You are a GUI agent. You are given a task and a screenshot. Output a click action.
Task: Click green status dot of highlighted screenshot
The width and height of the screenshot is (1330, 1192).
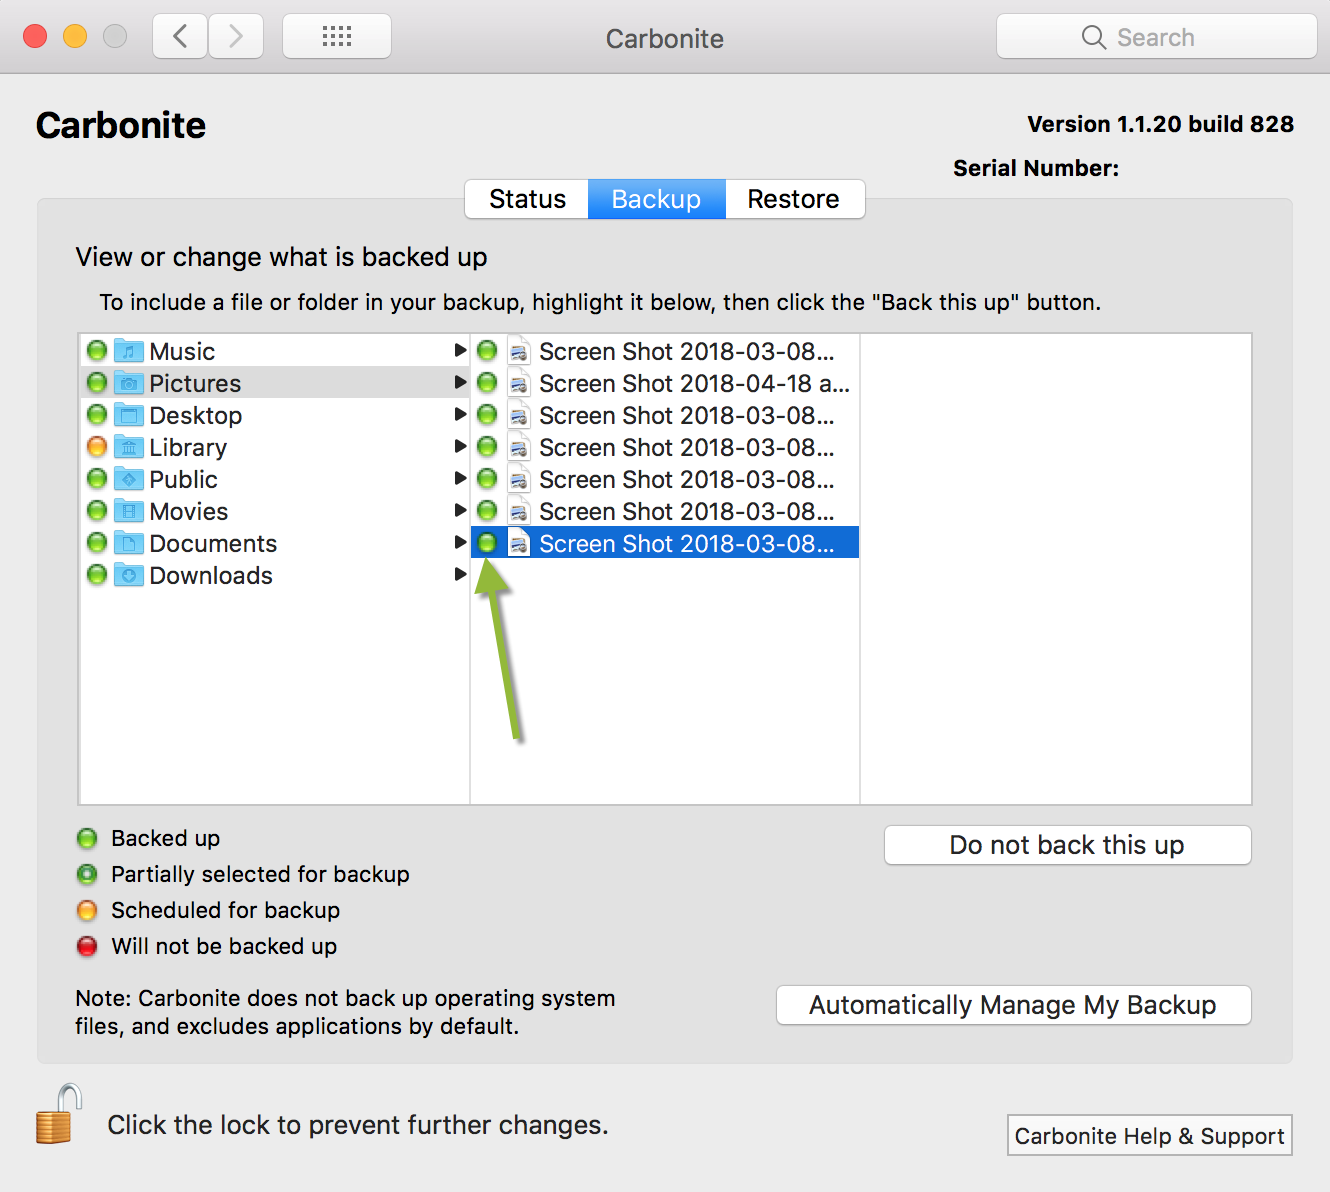click(x=487, y=543)
